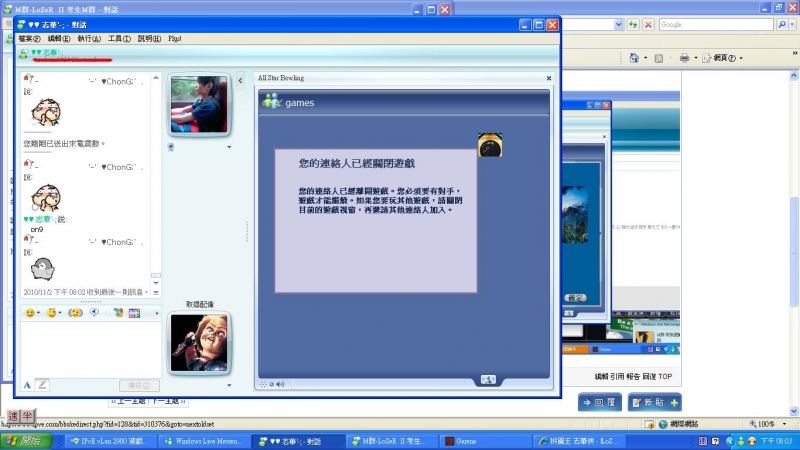Click the invite contact icon in games panel
This screenshot has width=800, height=450.
pyautogui.click(x=488, y=380)
